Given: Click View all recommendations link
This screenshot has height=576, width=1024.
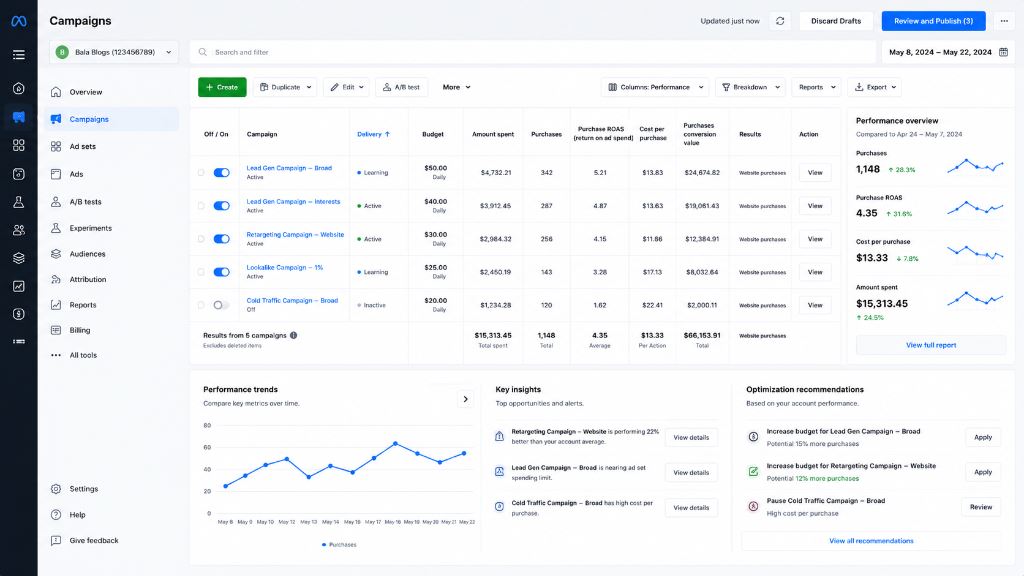Looking at the screenshot, I should 871,541.
